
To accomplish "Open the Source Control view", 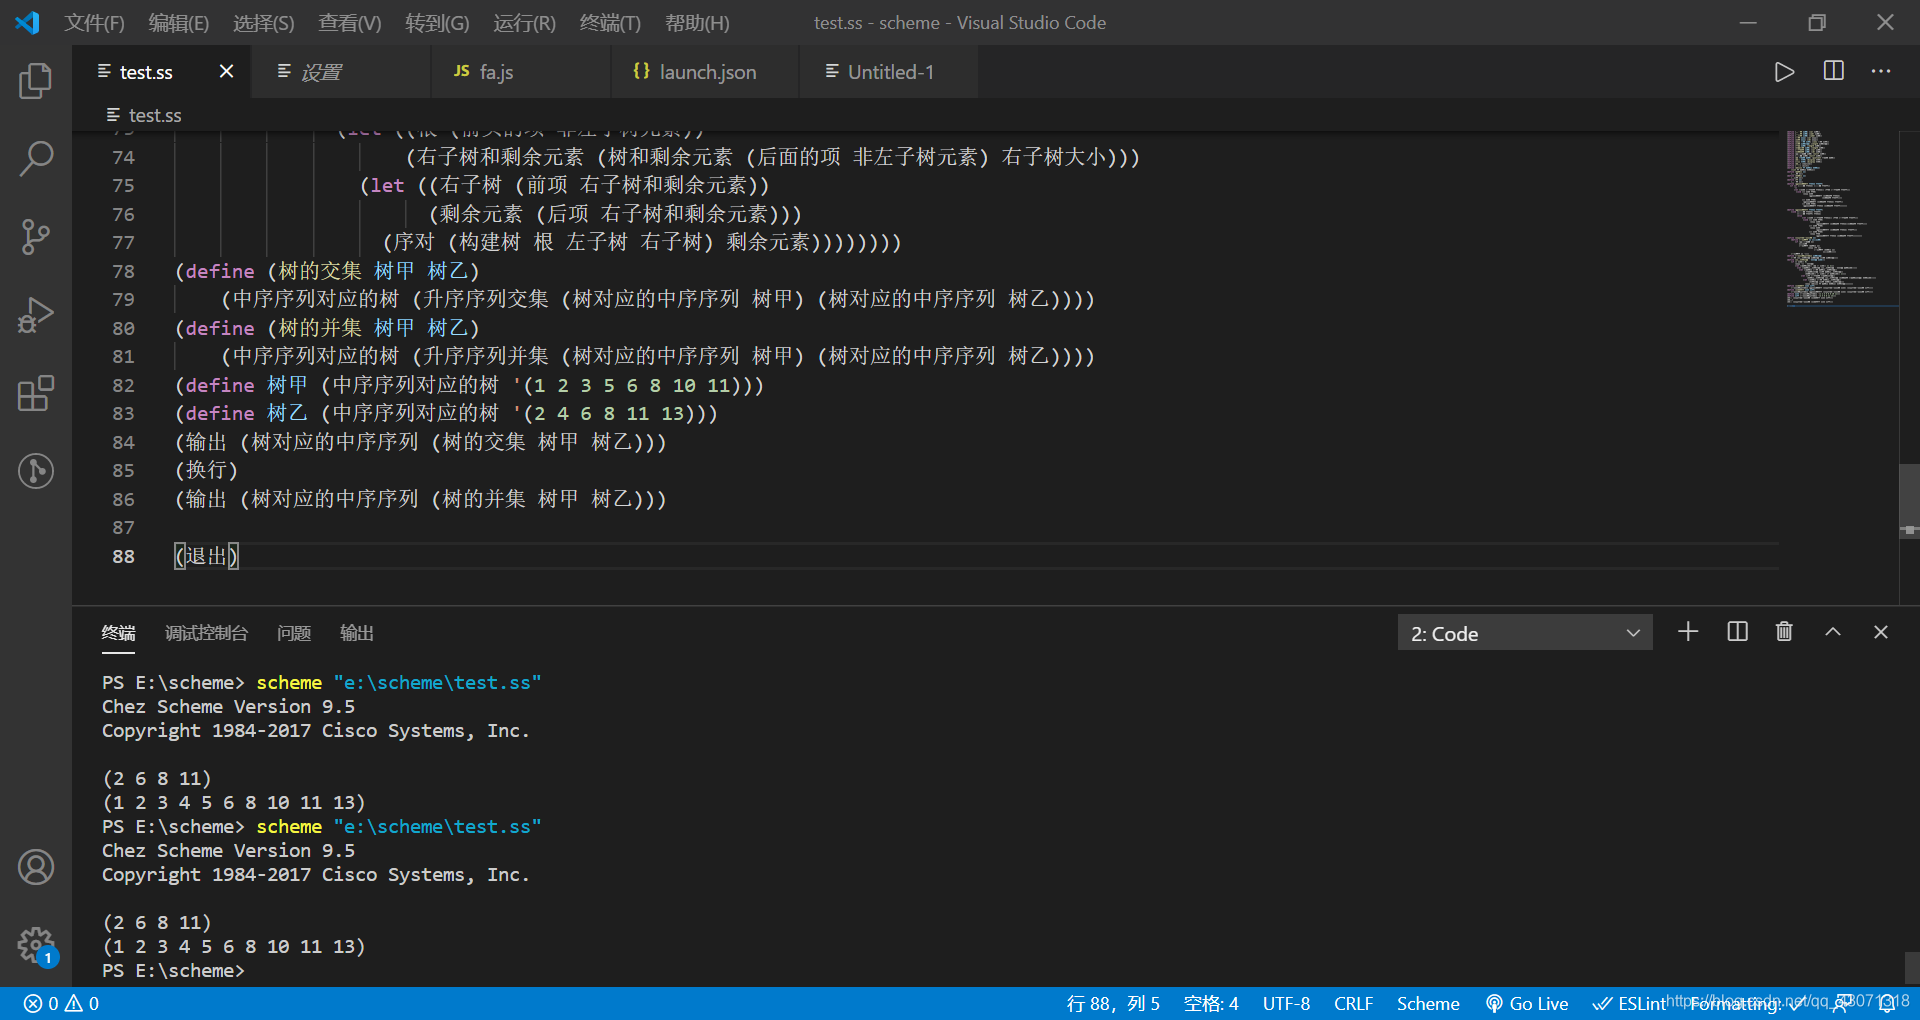I will pyautogui.click(x=36, y=237).
